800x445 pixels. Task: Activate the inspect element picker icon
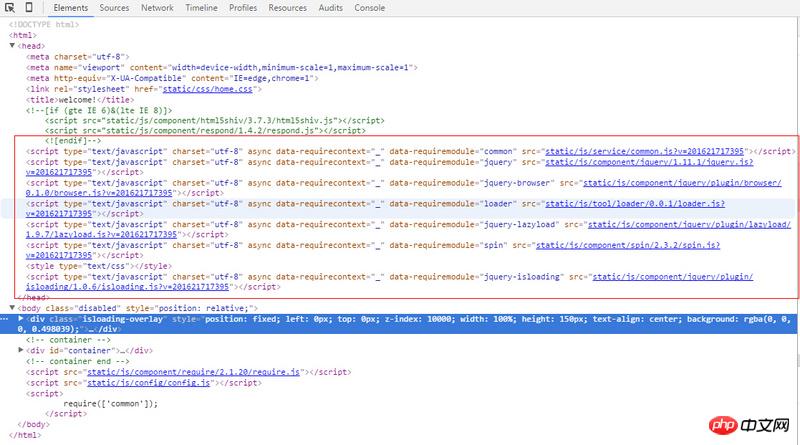point(11,8)
